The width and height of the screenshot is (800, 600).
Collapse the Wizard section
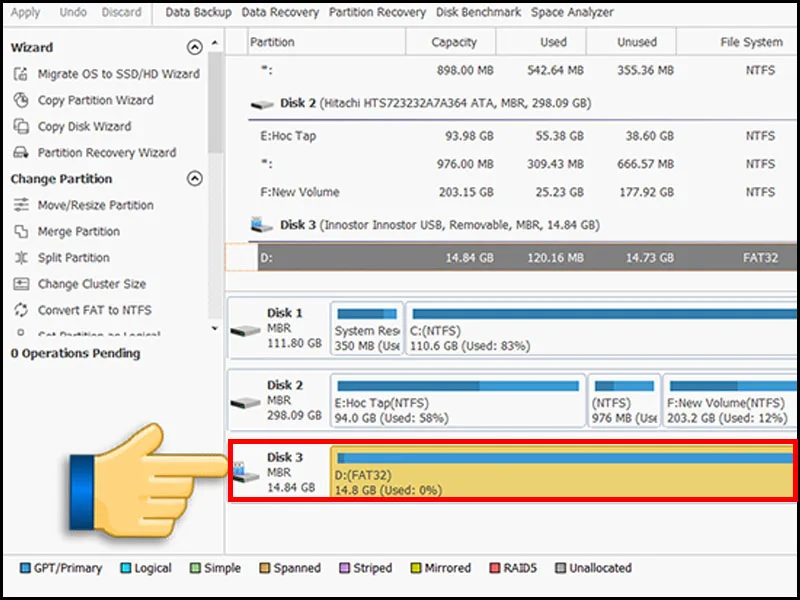194,47
